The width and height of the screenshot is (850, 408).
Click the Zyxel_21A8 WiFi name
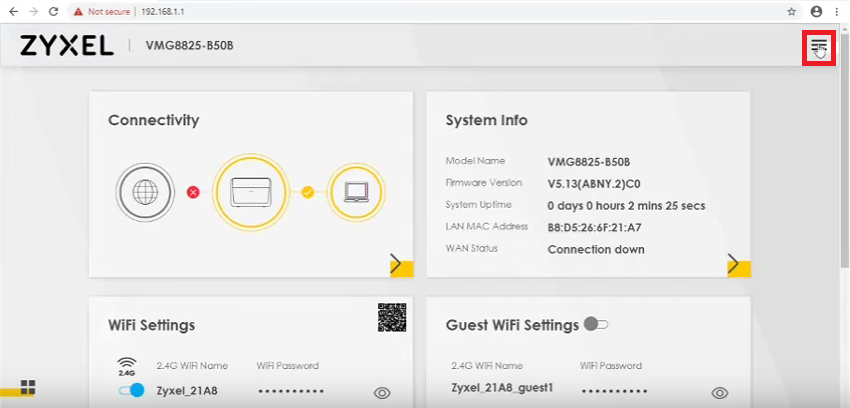(187, 390)
